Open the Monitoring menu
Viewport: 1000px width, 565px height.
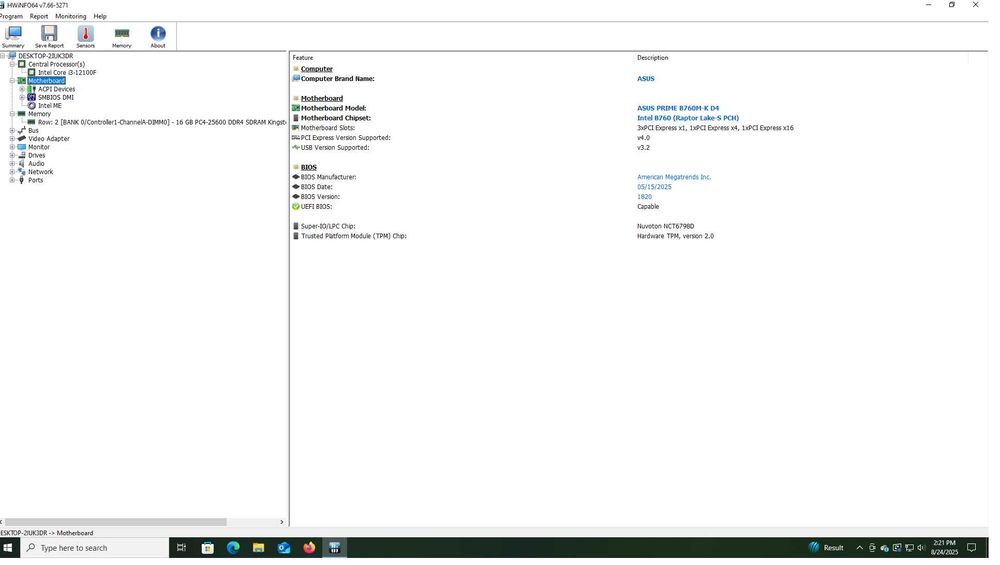pyautogui.click(x=71, y=17)
